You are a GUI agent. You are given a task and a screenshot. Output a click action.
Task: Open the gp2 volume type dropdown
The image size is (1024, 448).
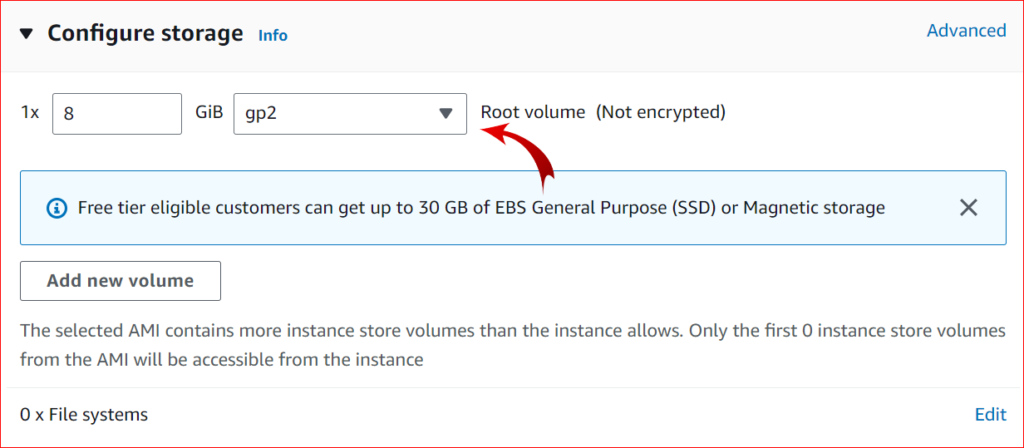point(350,114)
